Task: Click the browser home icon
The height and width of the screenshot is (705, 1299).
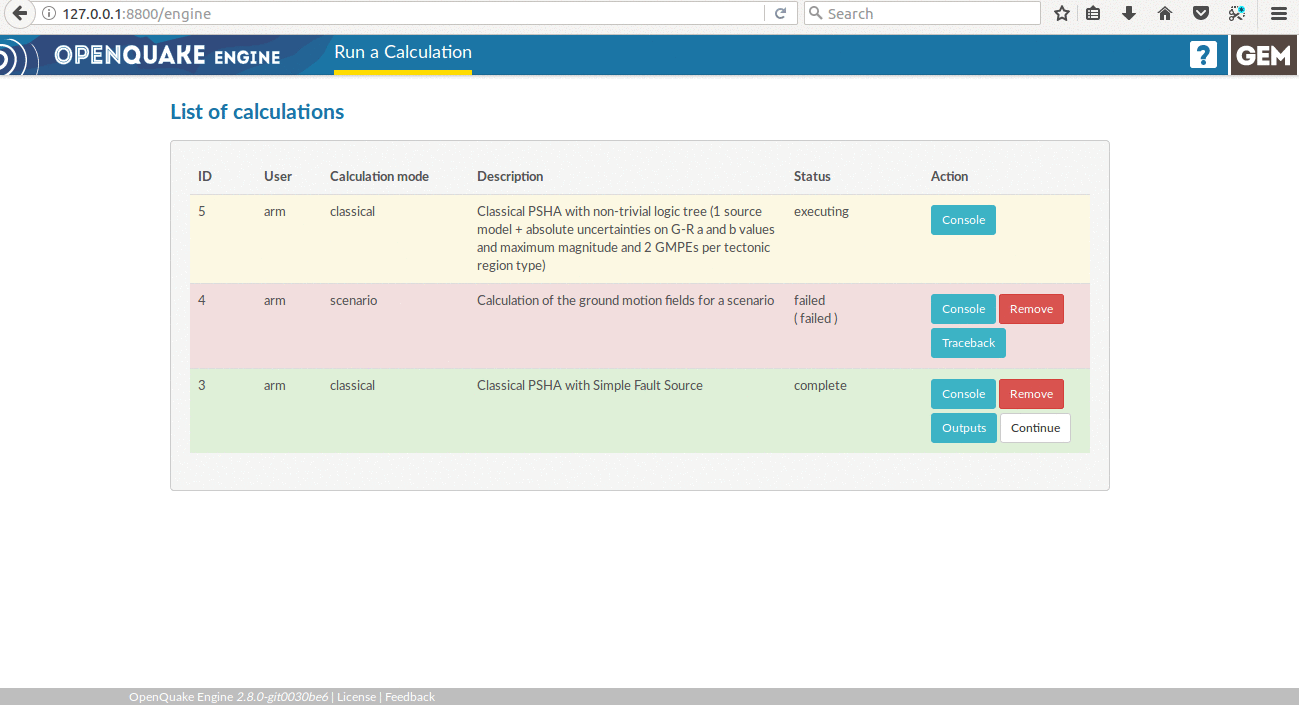Action: [1165, 14]
